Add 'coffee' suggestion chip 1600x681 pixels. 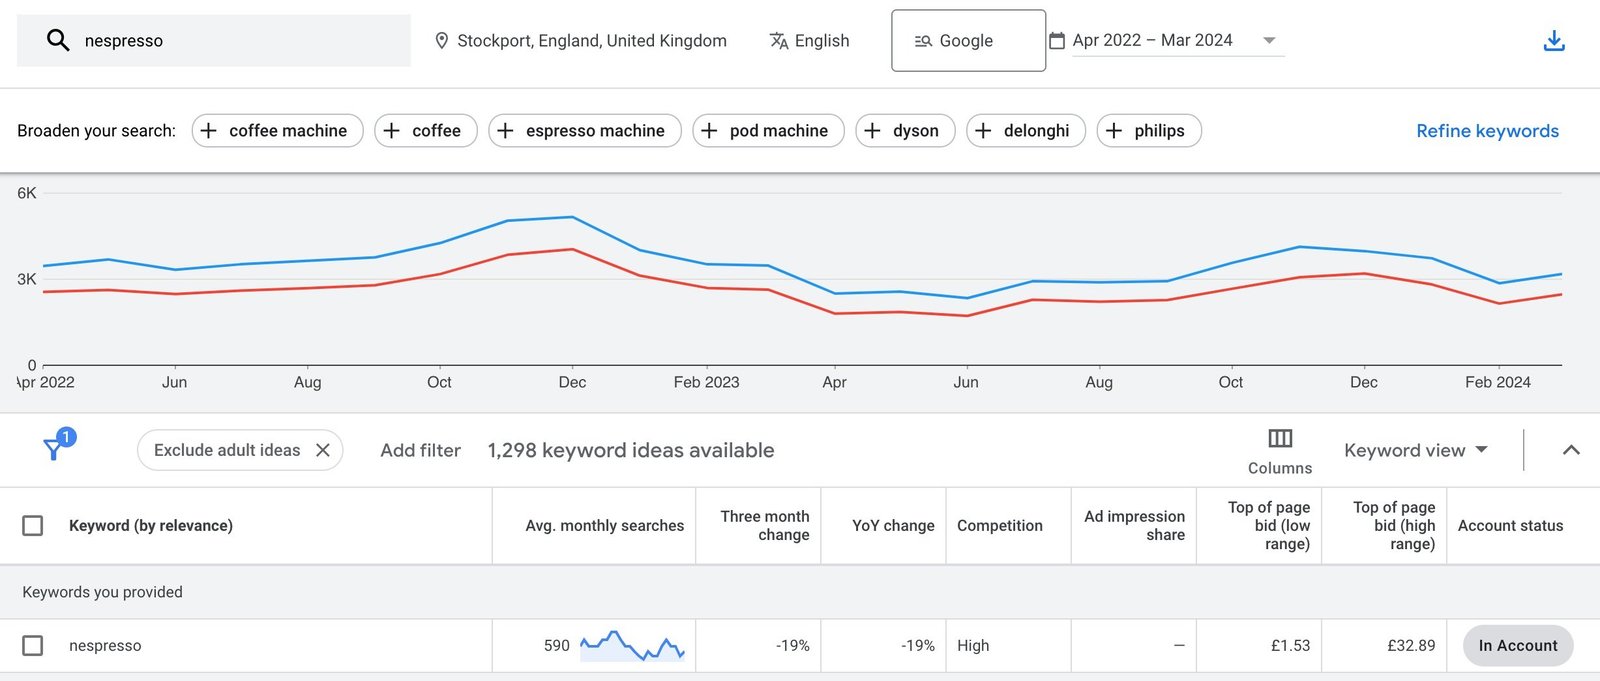[x=426, y=131]
